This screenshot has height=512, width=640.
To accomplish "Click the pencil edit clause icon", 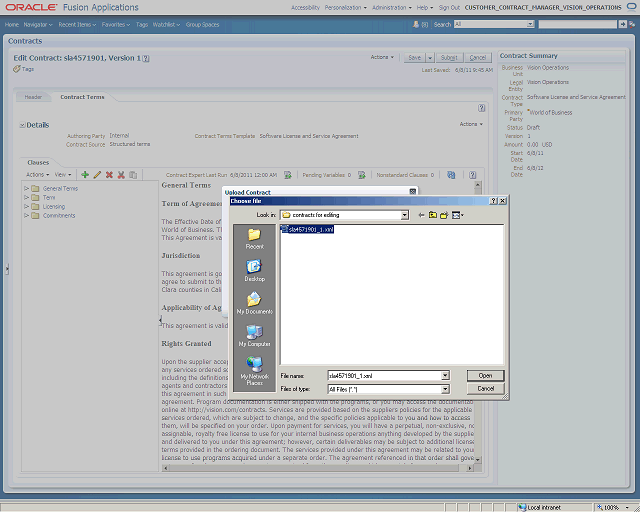I will click(x=97, y=175).
